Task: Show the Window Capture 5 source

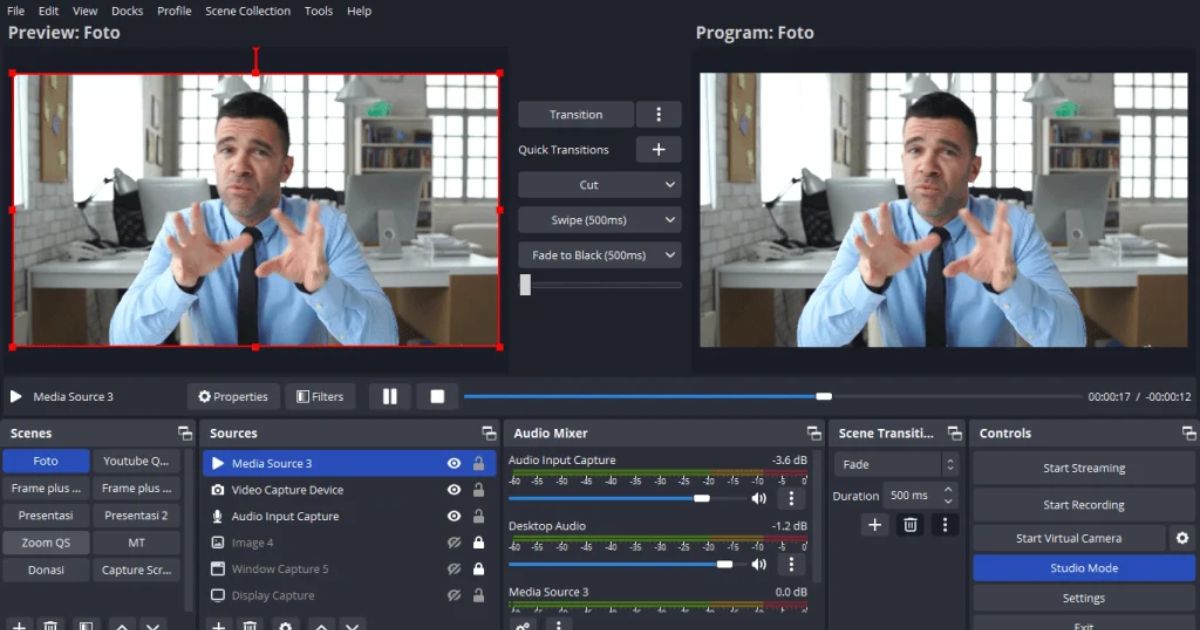Action: [454, 569]
